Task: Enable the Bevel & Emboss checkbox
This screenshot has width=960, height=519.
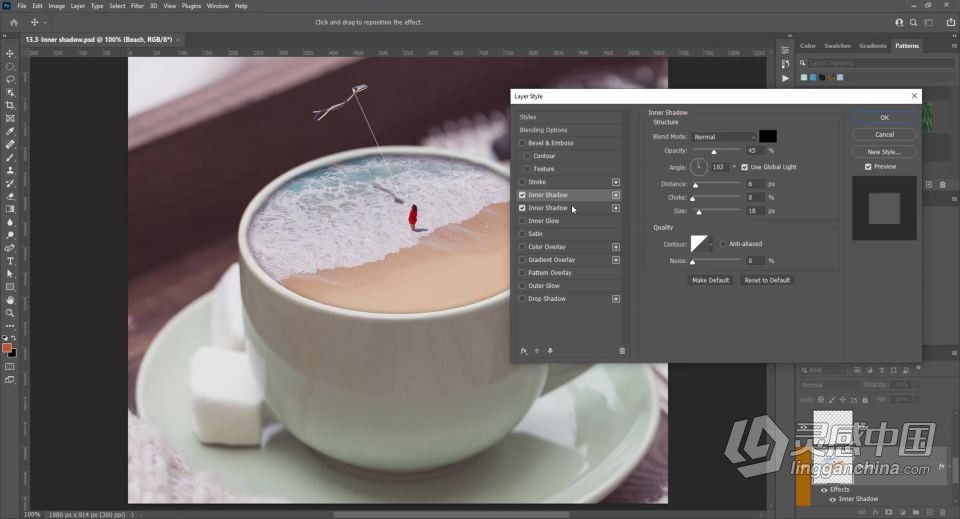Action: pyautogui.click(x=522, y=143)
